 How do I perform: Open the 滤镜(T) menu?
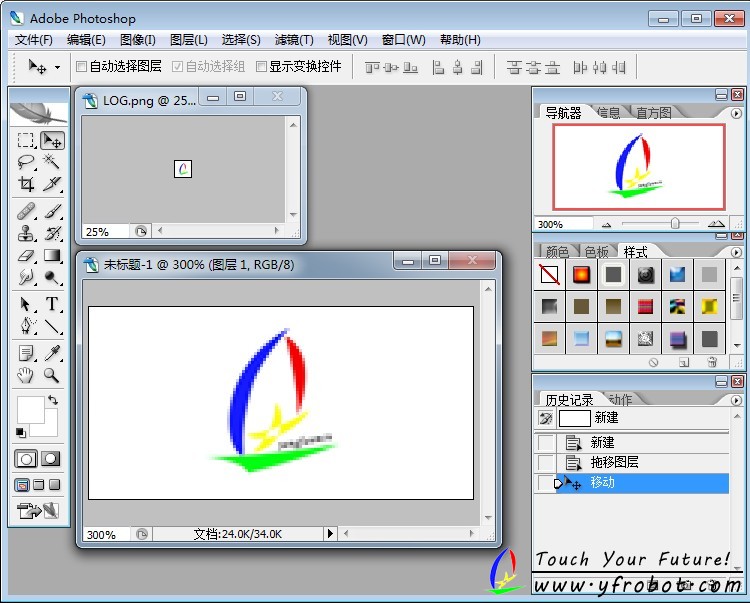pyautogui.click(x=294, y=40)
